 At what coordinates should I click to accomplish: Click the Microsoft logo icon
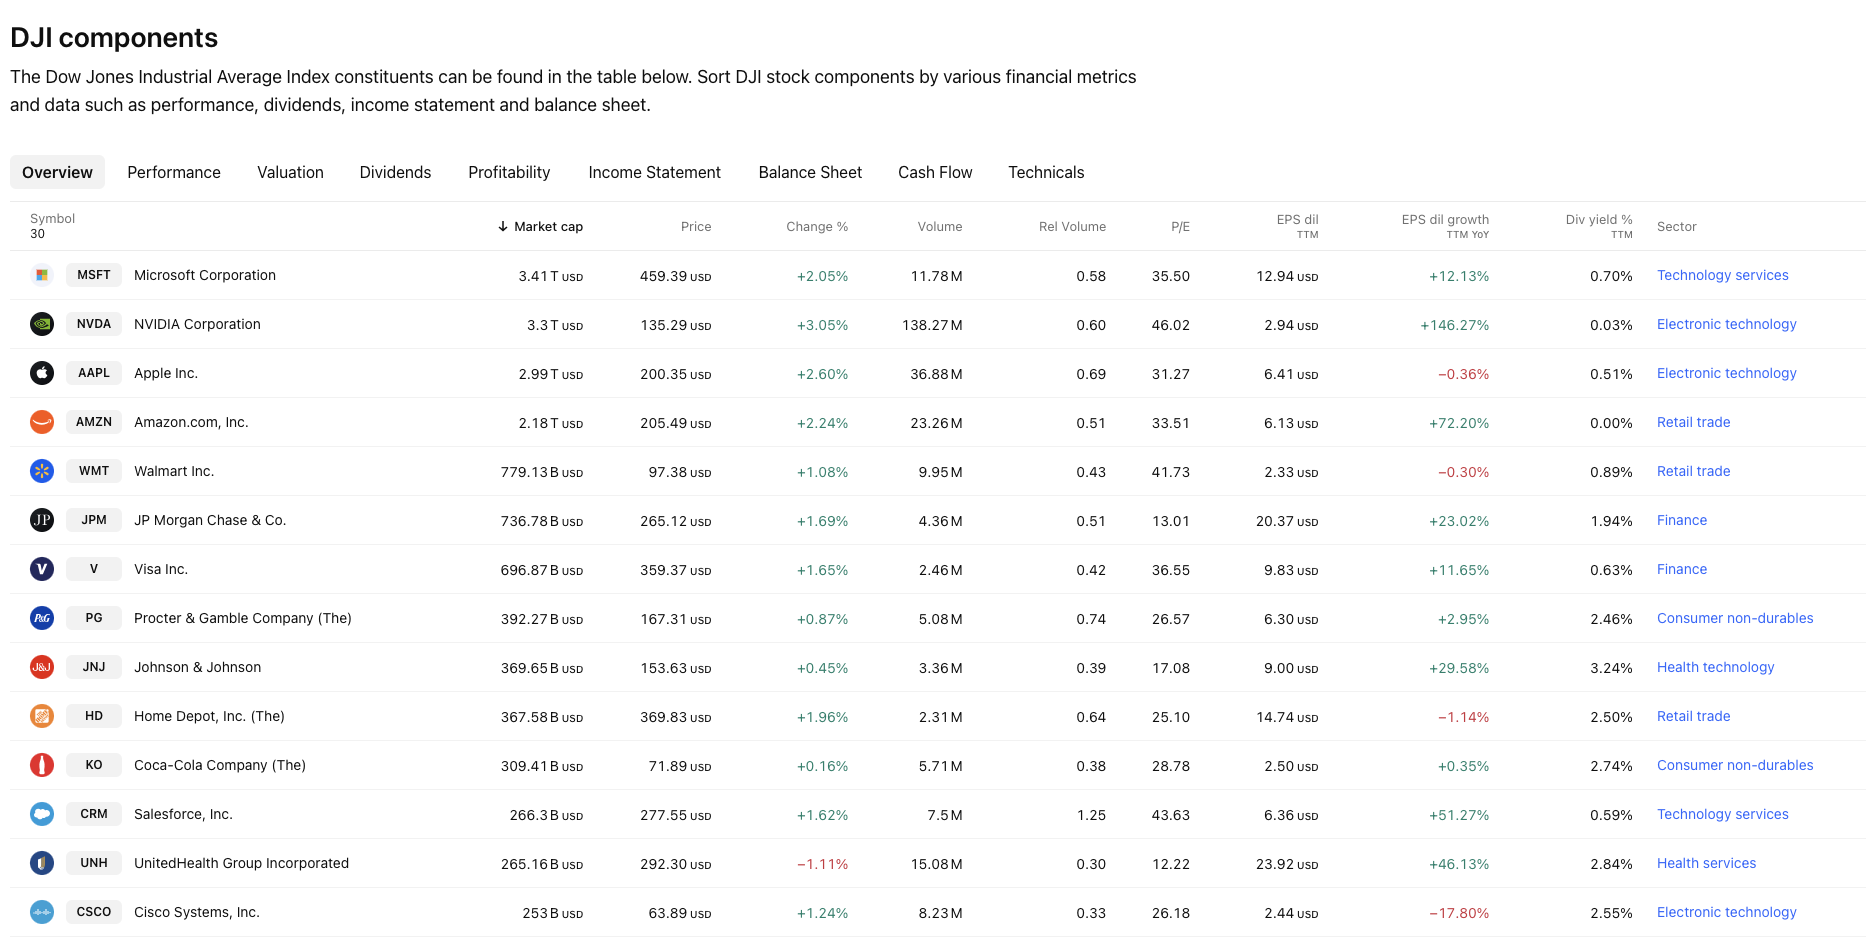42,275
